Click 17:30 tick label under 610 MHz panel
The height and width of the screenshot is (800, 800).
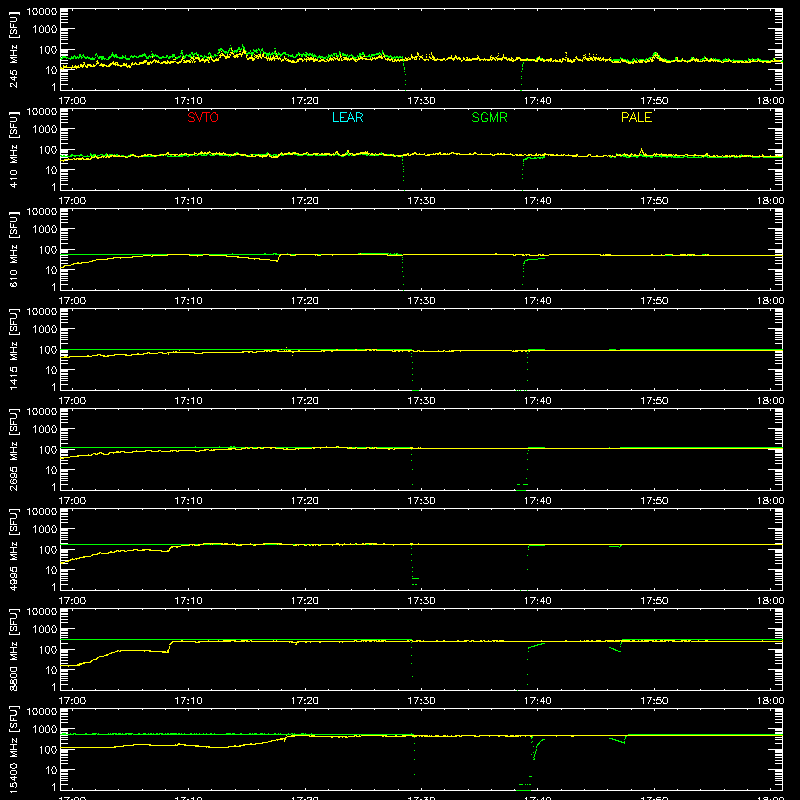421,301
